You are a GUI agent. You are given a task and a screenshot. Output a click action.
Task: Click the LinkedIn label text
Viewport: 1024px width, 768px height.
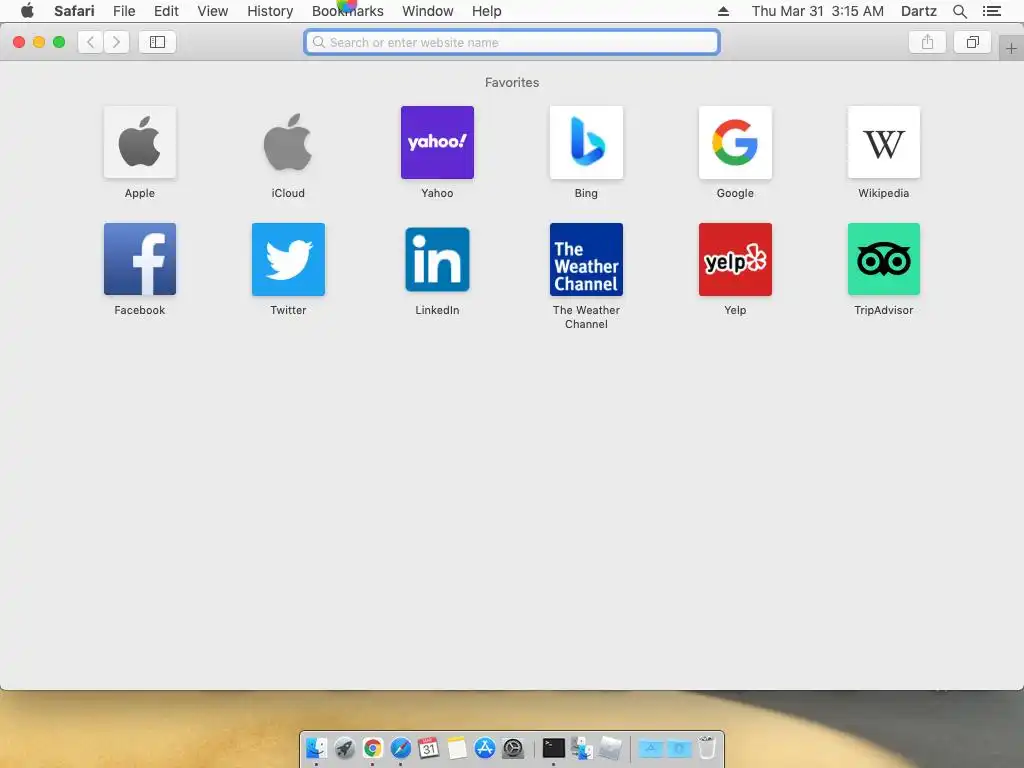[x=437, y=310]
